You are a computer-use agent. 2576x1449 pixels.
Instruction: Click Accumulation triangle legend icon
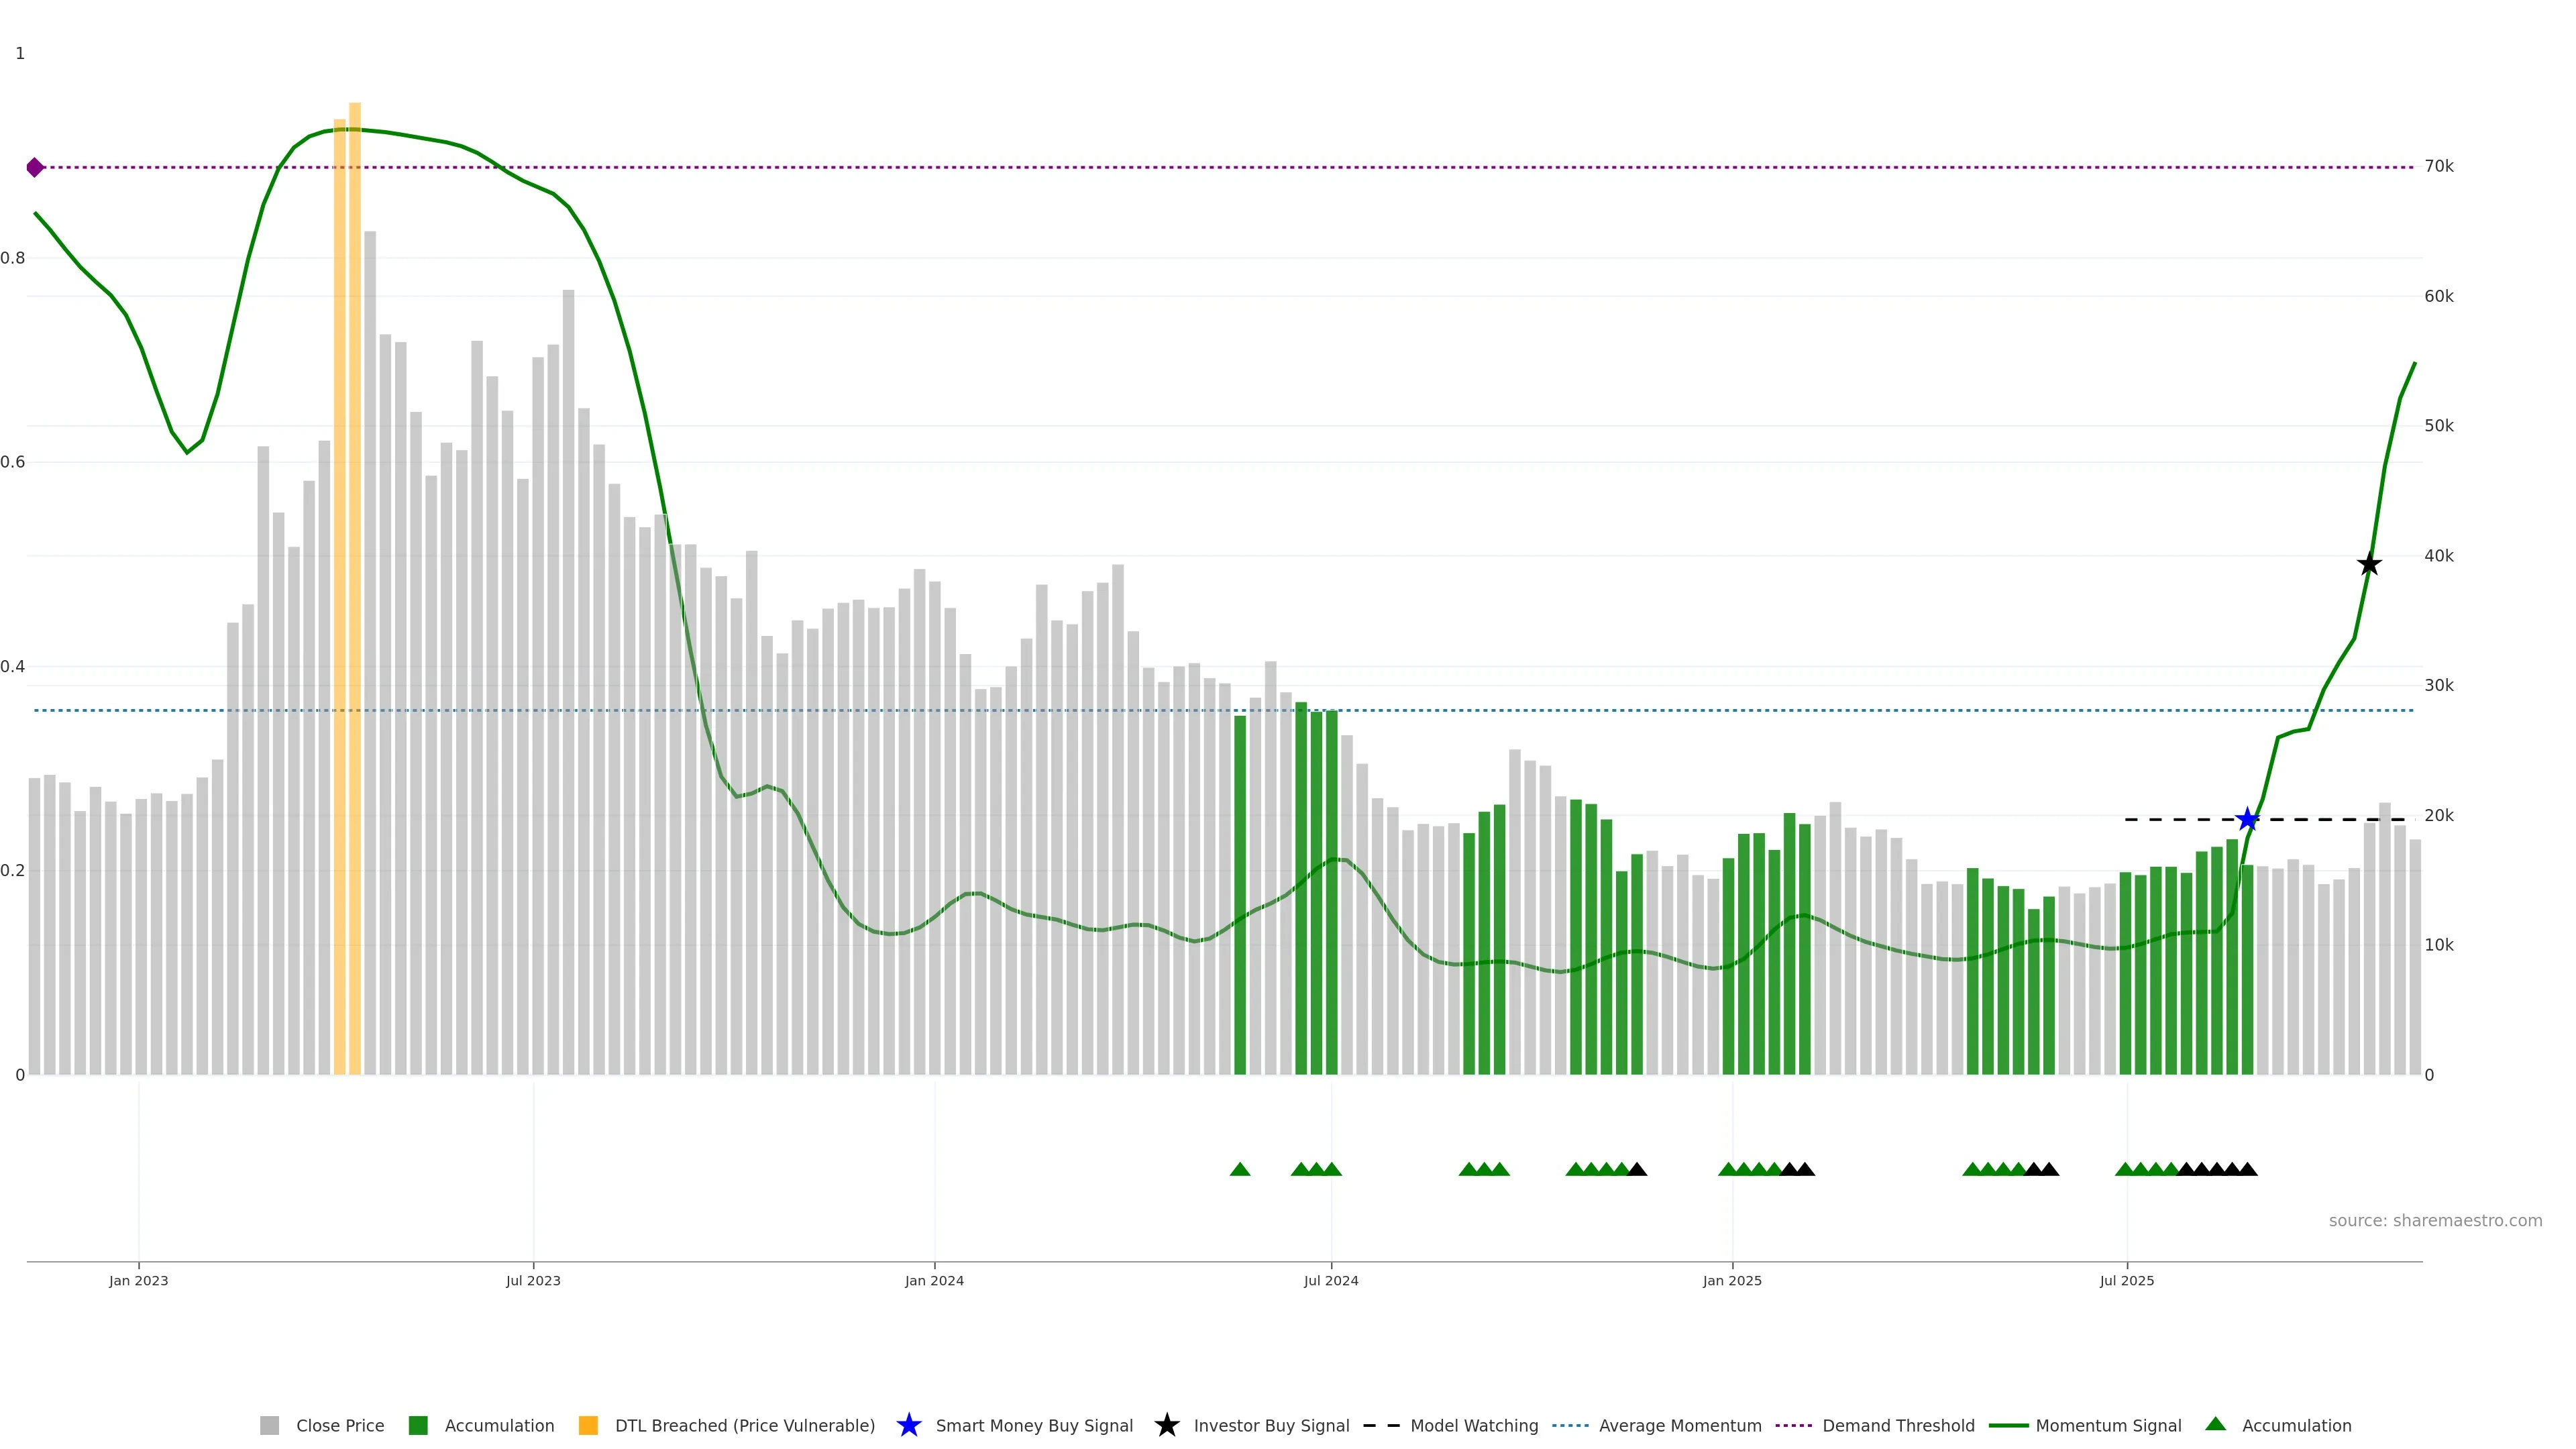(2215, 1424)
